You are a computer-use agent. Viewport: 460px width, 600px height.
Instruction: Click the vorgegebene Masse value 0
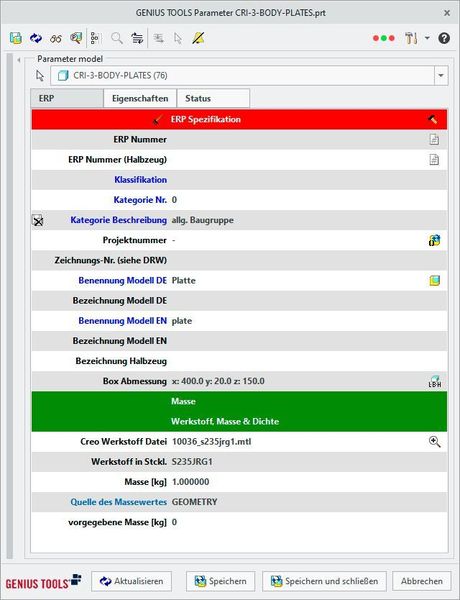174,522
